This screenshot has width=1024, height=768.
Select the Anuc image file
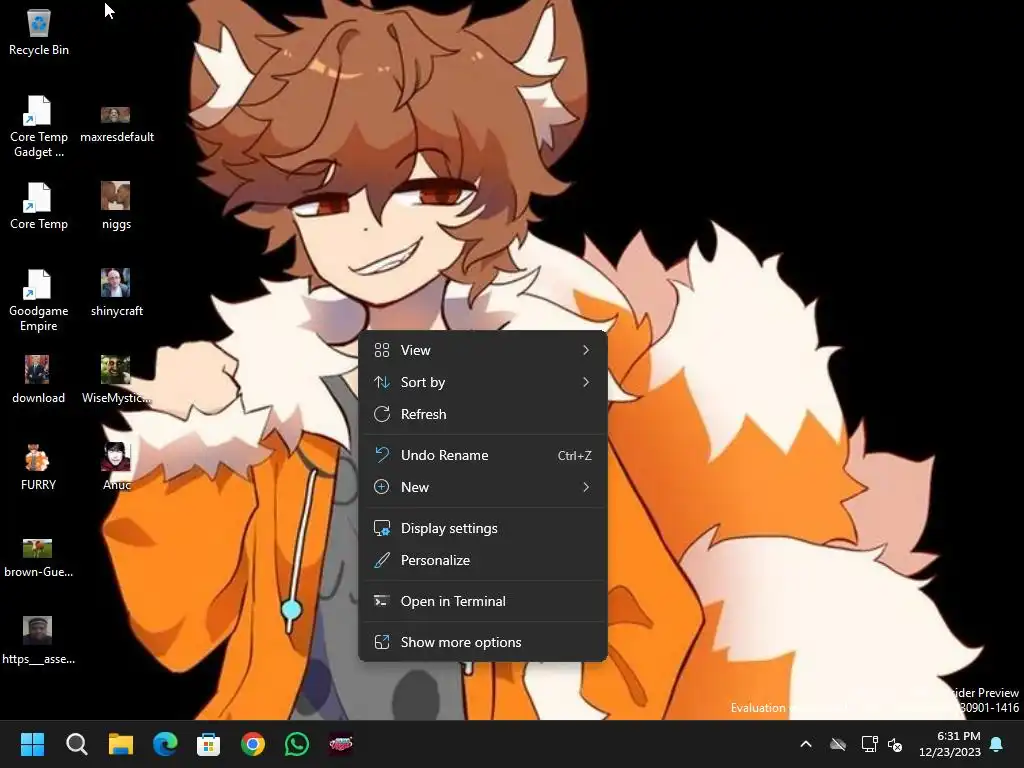116,467
